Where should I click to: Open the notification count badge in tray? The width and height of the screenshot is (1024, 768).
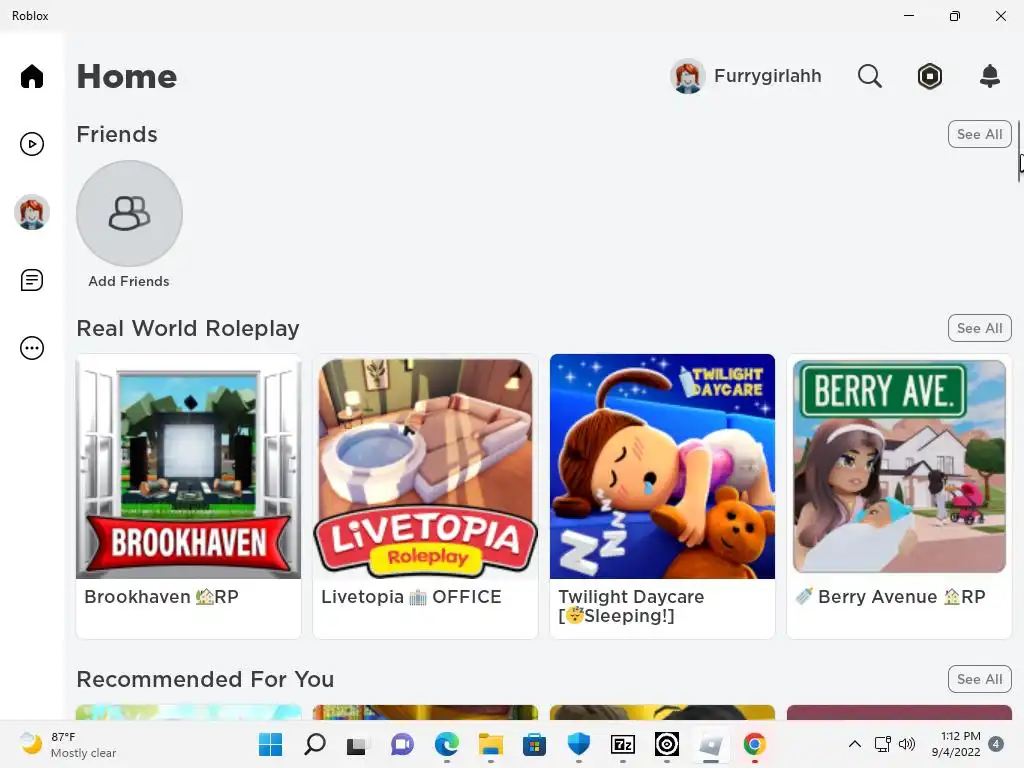coord(996,744)
